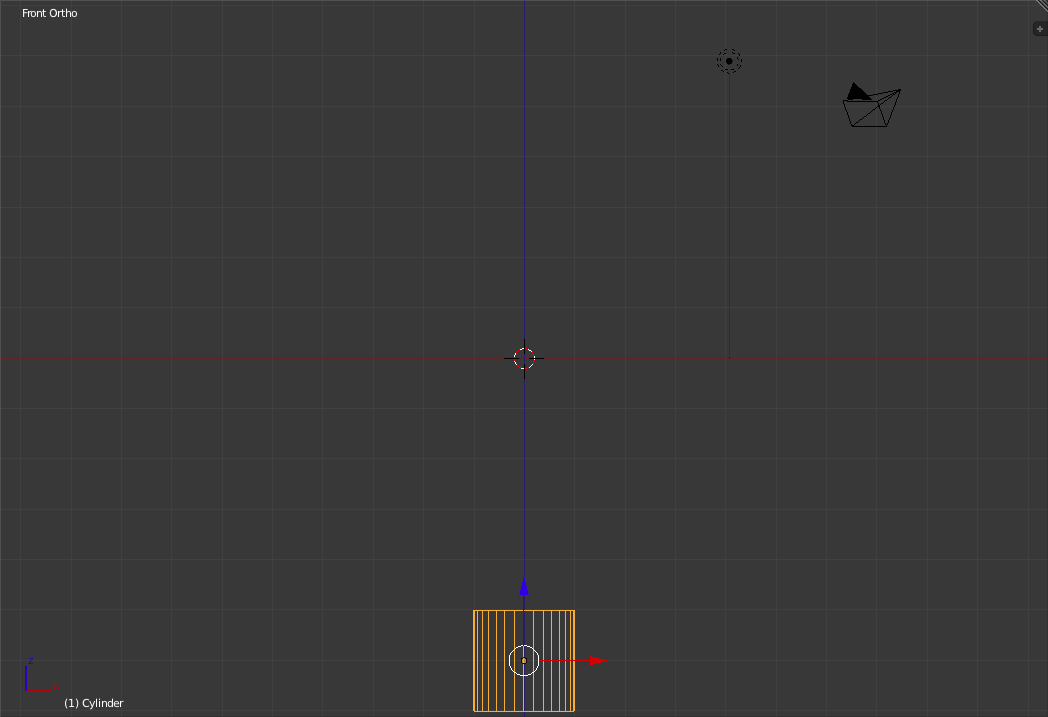This screenshot has width=1048, height=717.
Task: Click the orange origin dot of Cylinder
Action: (524, 660)
